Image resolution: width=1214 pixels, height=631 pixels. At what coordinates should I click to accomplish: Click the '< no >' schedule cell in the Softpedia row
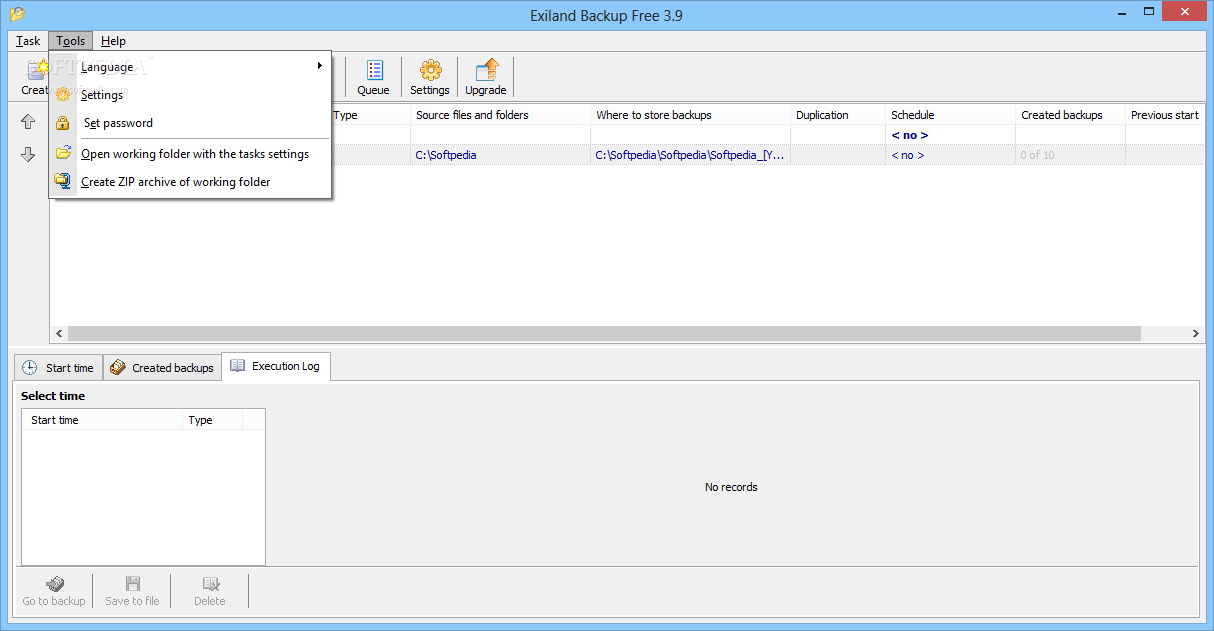pyautogui.click(x=950, y=155)
